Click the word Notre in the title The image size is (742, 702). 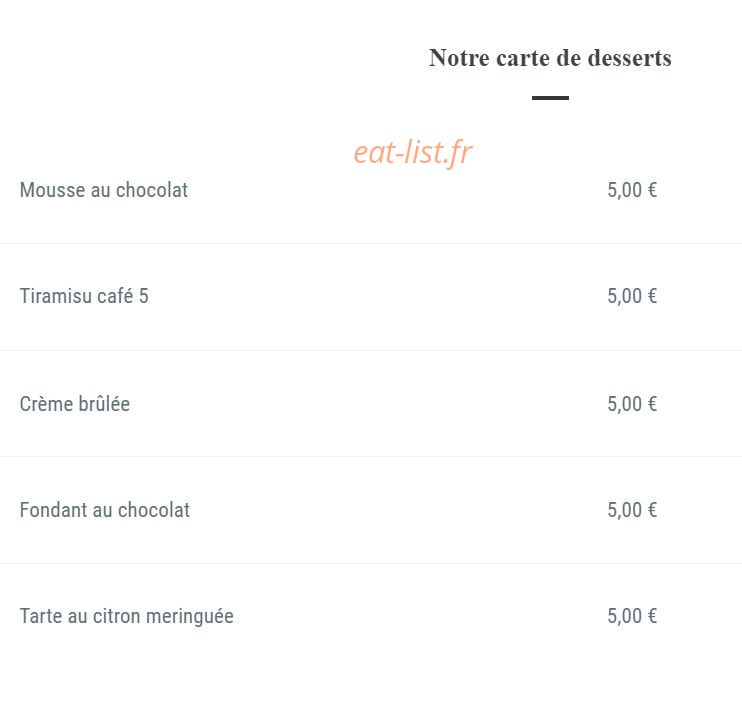(459, 58)
